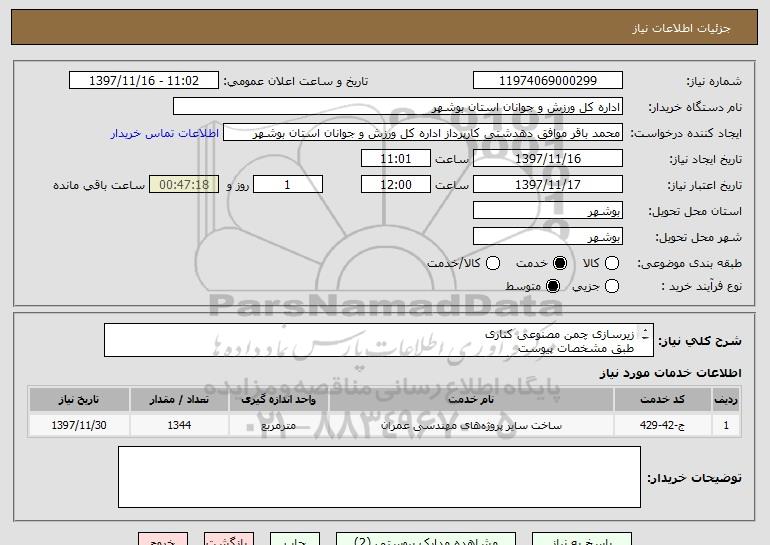Click the نام دستگاه خریدار field
Viewport: 770px width, 545px height.
[x=398, y=107]
